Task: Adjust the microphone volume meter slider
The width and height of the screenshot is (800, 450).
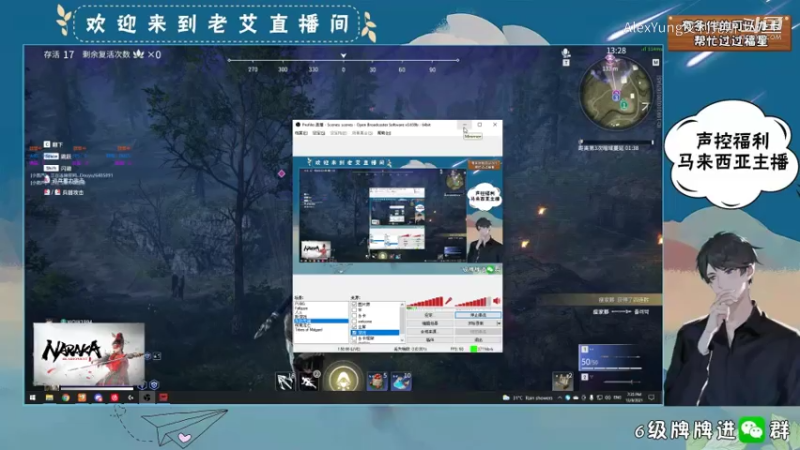Action: pos(424,301)
